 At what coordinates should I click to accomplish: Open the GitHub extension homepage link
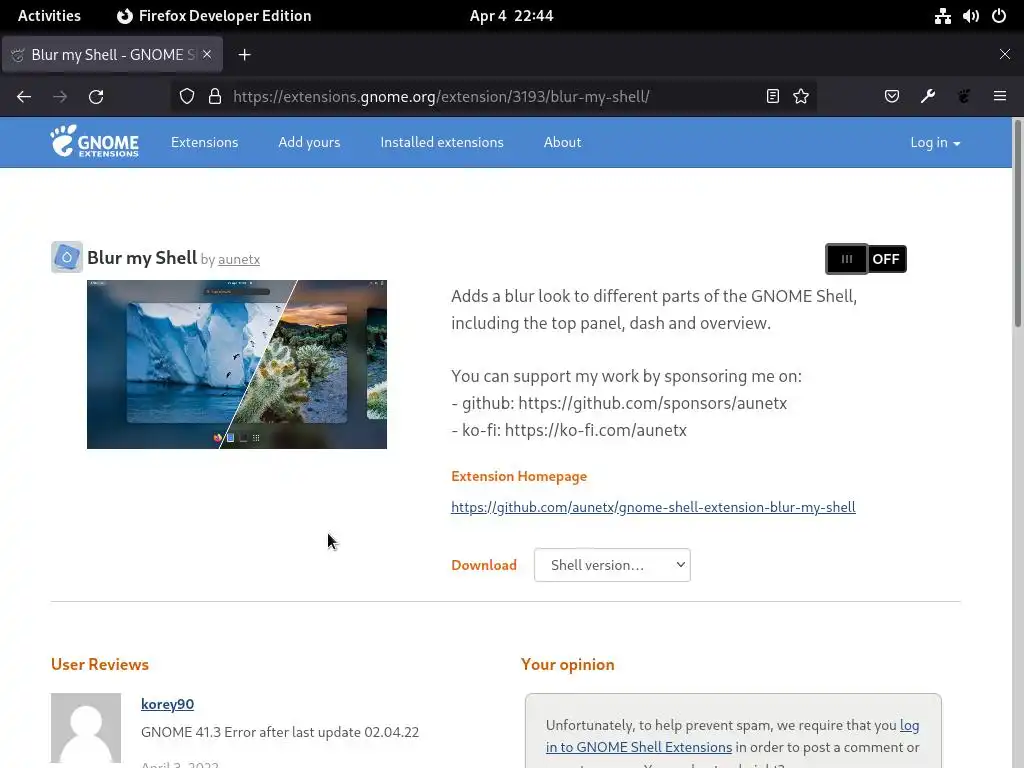coord(653,507)
